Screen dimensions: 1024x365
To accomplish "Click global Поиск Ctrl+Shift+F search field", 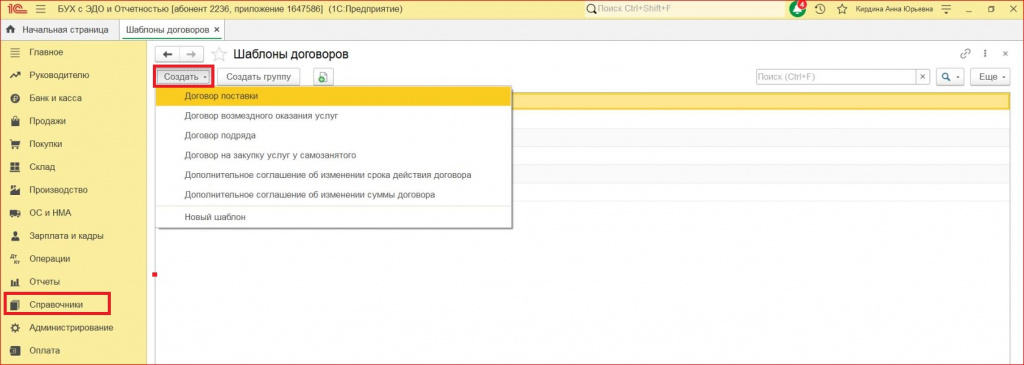I will coord(683,9).
